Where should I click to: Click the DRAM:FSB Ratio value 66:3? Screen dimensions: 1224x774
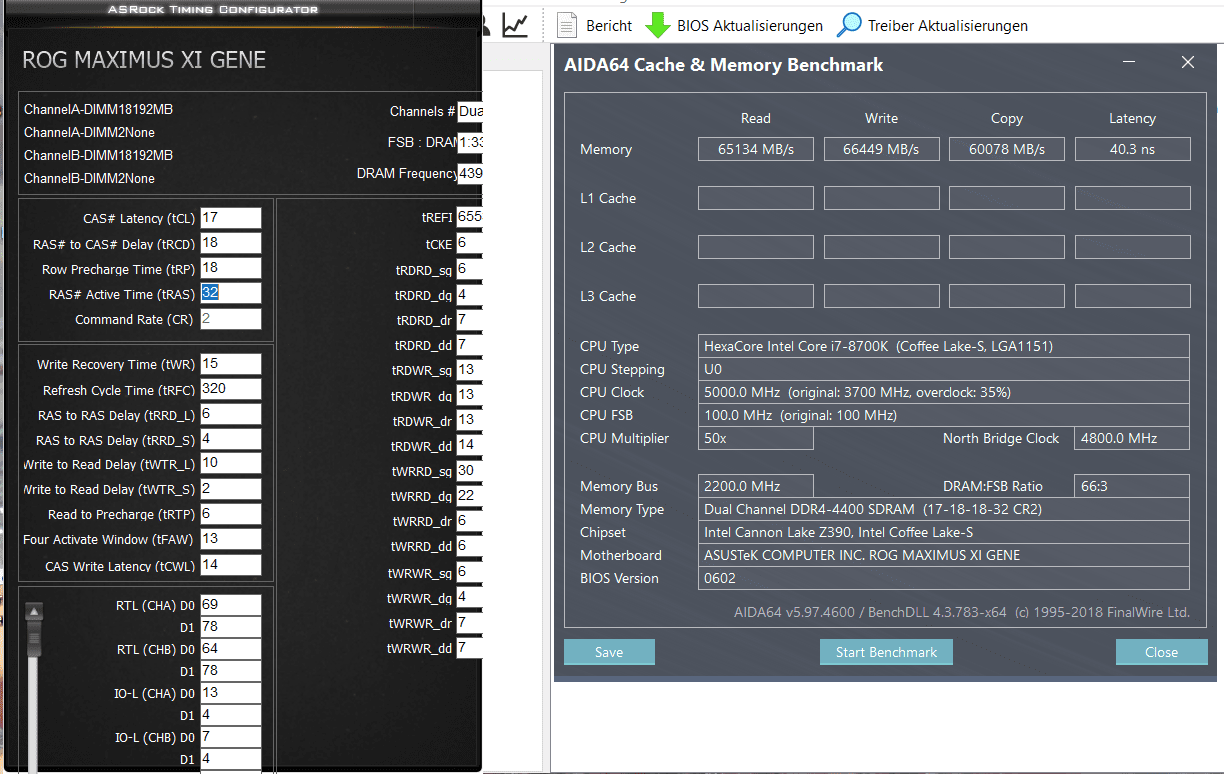click(x=1132, y=486)
